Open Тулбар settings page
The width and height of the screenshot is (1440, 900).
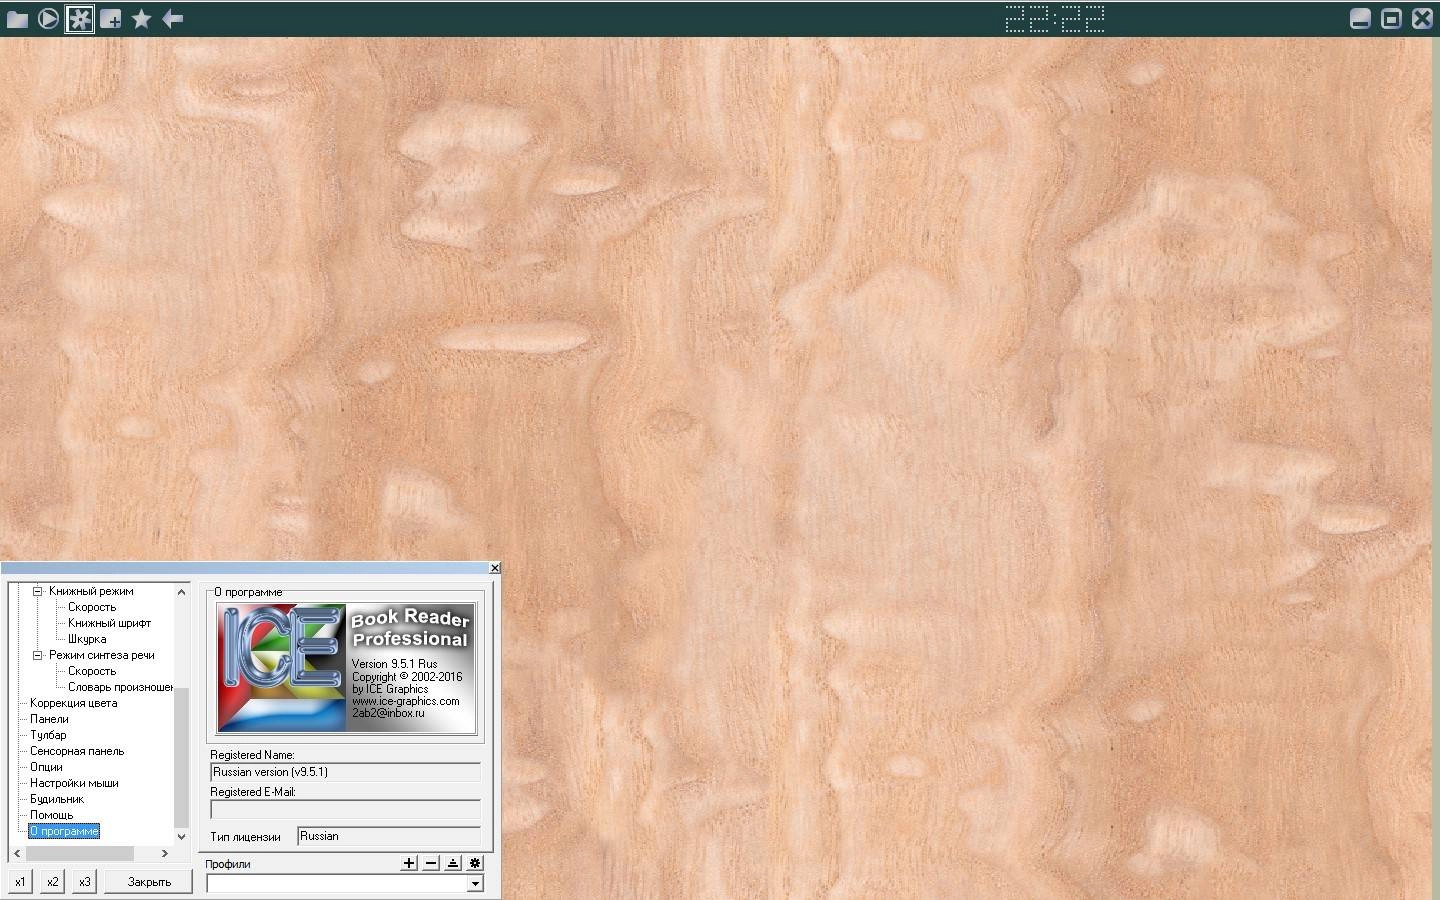(48, 735)
